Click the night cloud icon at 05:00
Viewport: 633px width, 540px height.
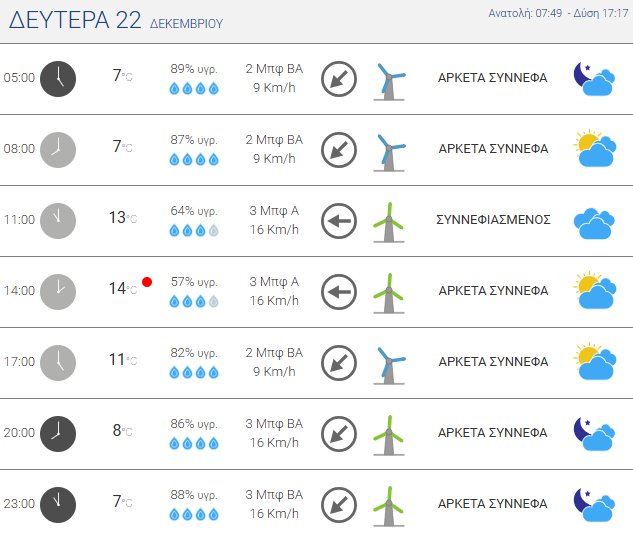593,78
